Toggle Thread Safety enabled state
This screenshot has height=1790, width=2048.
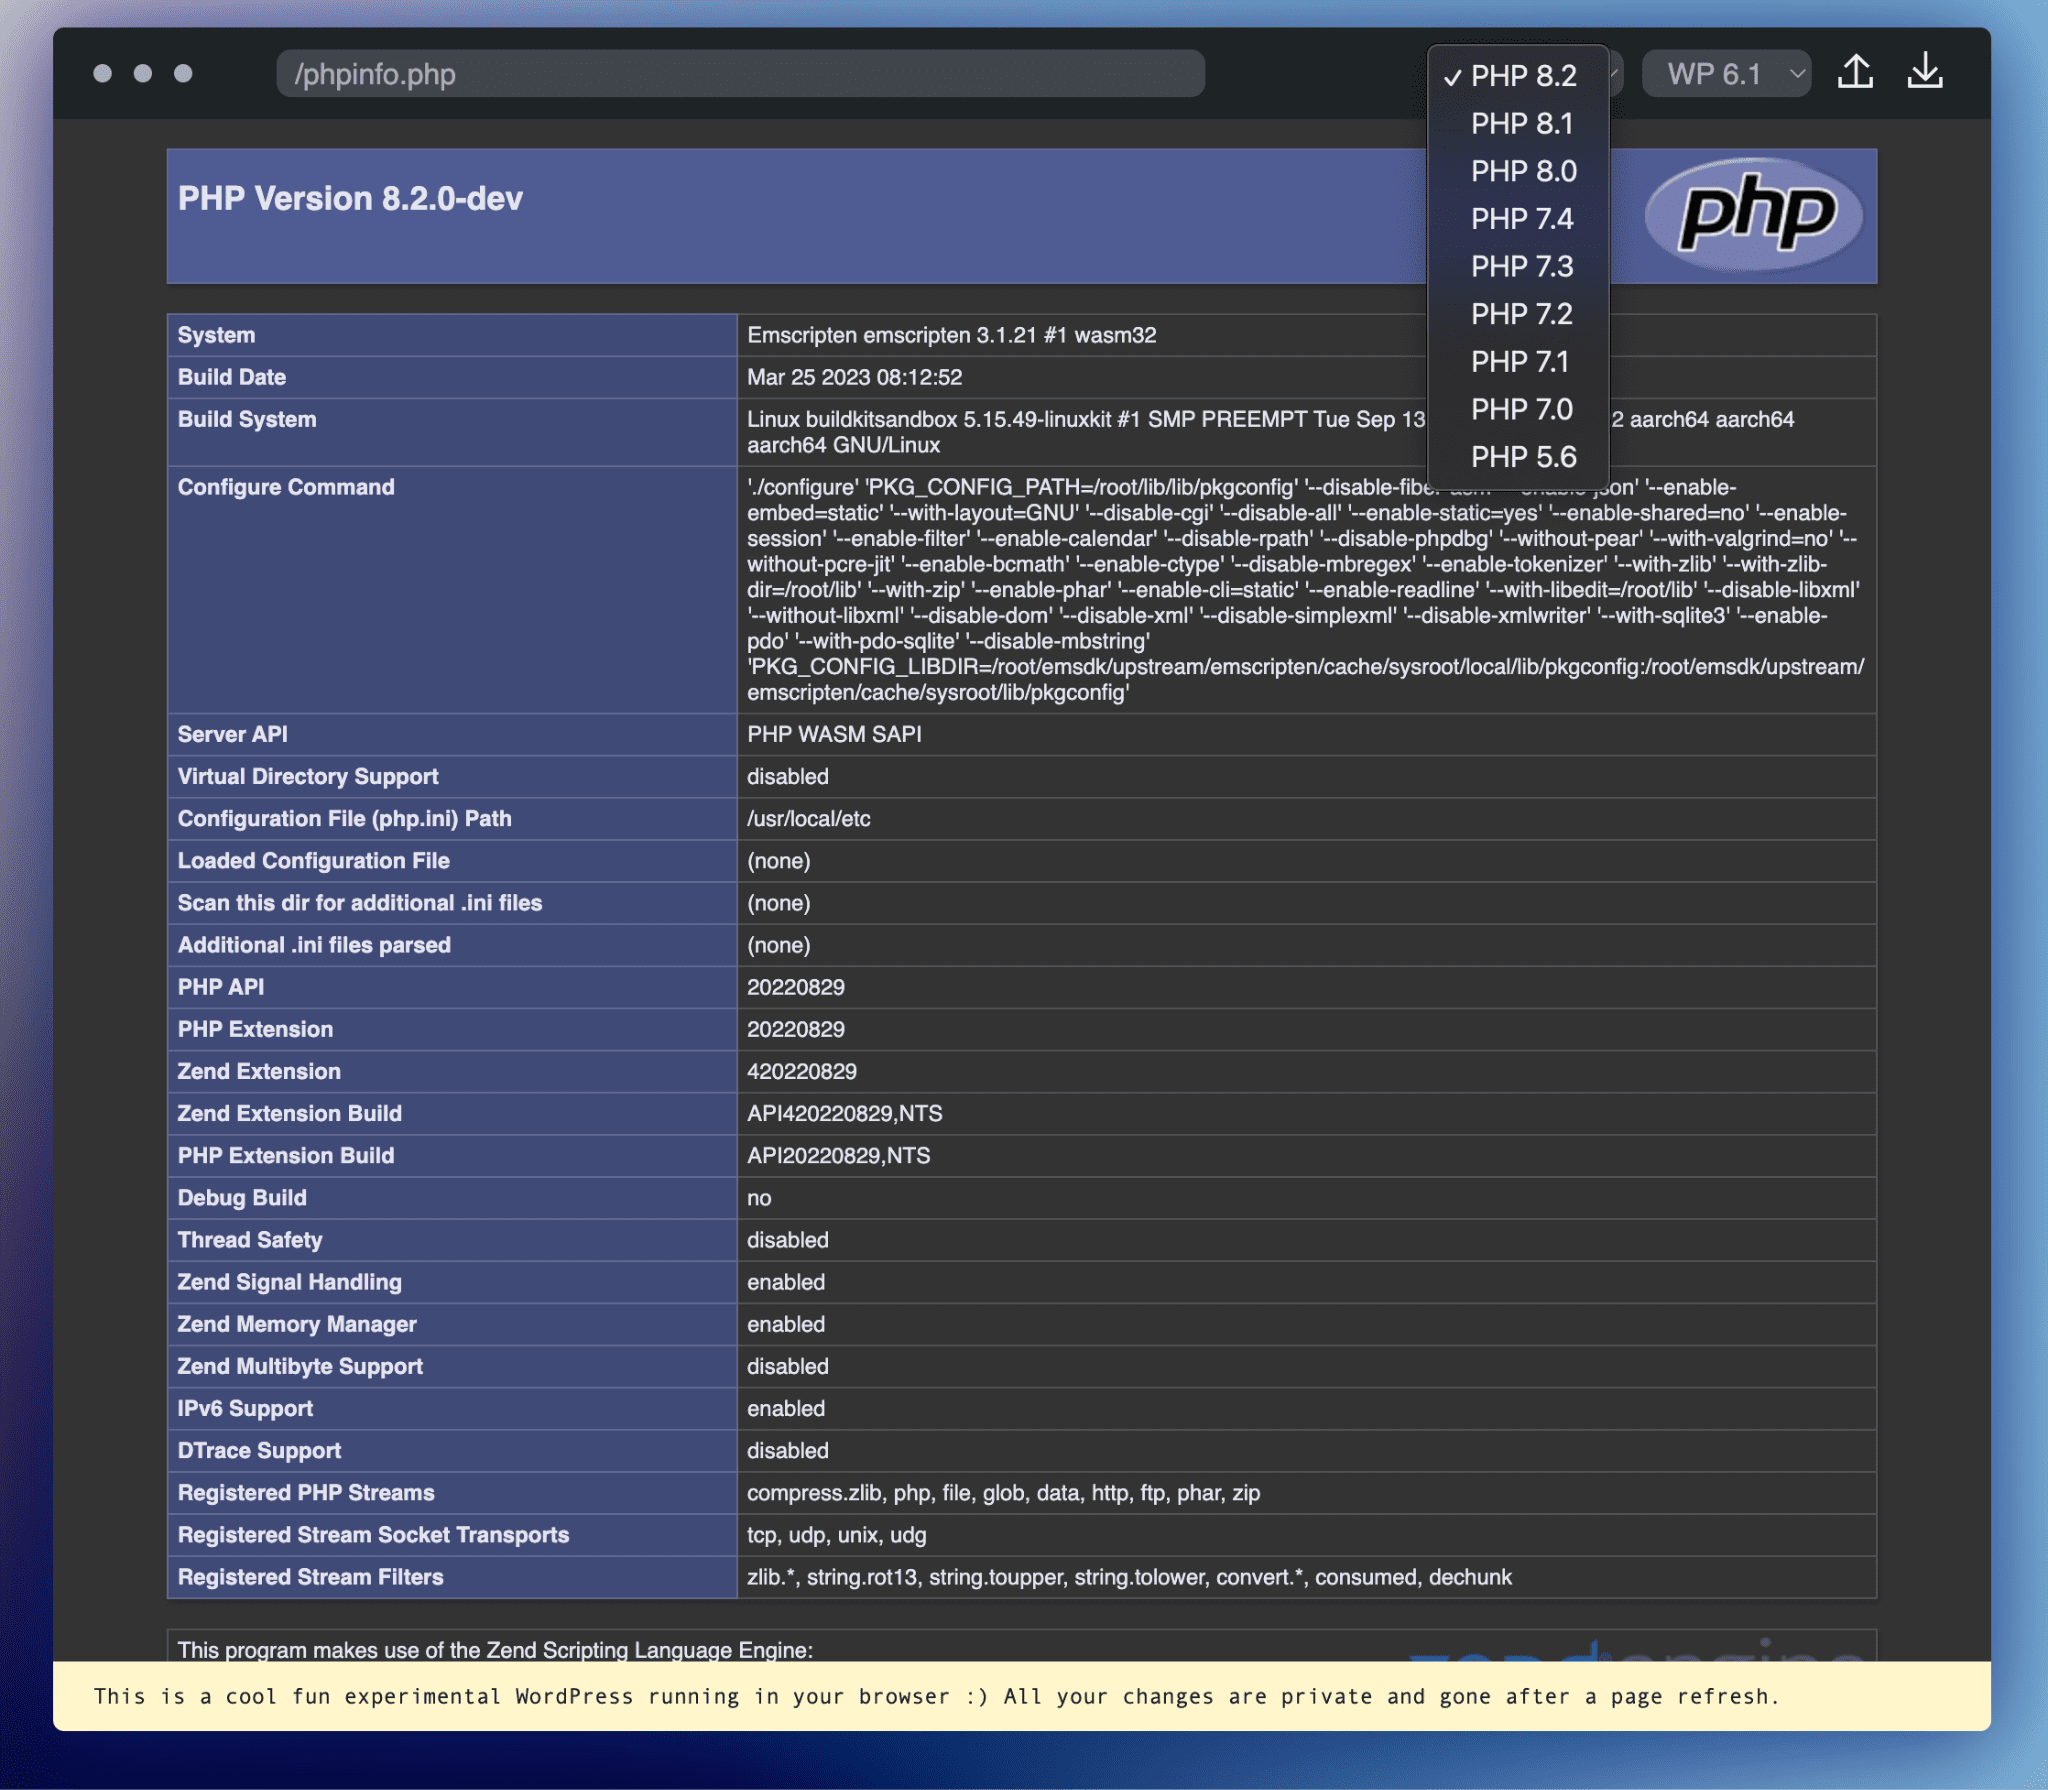point(785,1240)
